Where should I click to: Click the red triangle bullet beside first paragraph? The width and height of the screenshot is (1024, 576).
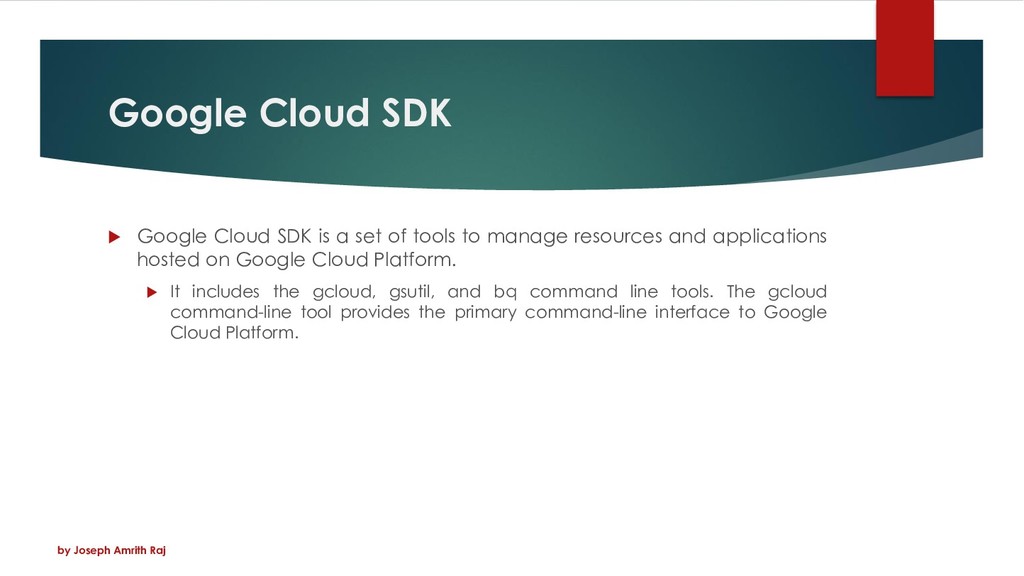coord(114,236)
